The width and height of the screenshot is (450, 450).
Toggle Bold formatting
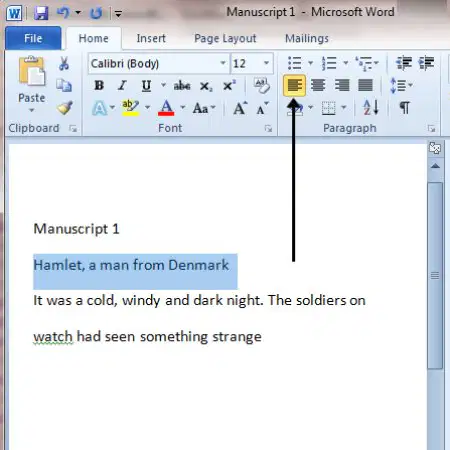point(99,86)
